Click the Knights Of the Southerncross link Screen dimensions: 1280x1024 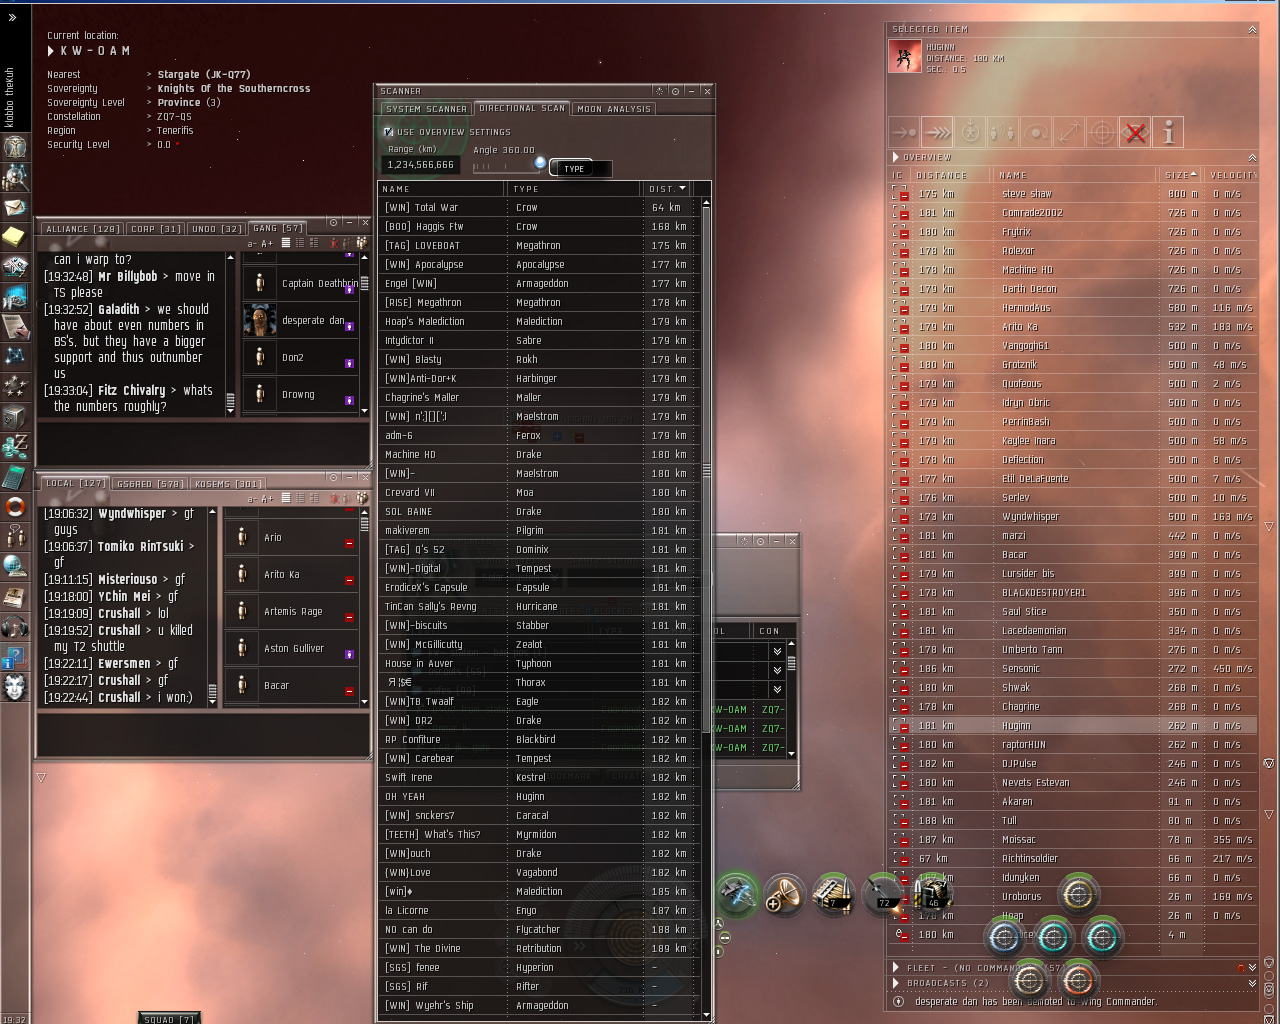coord(234,88)
